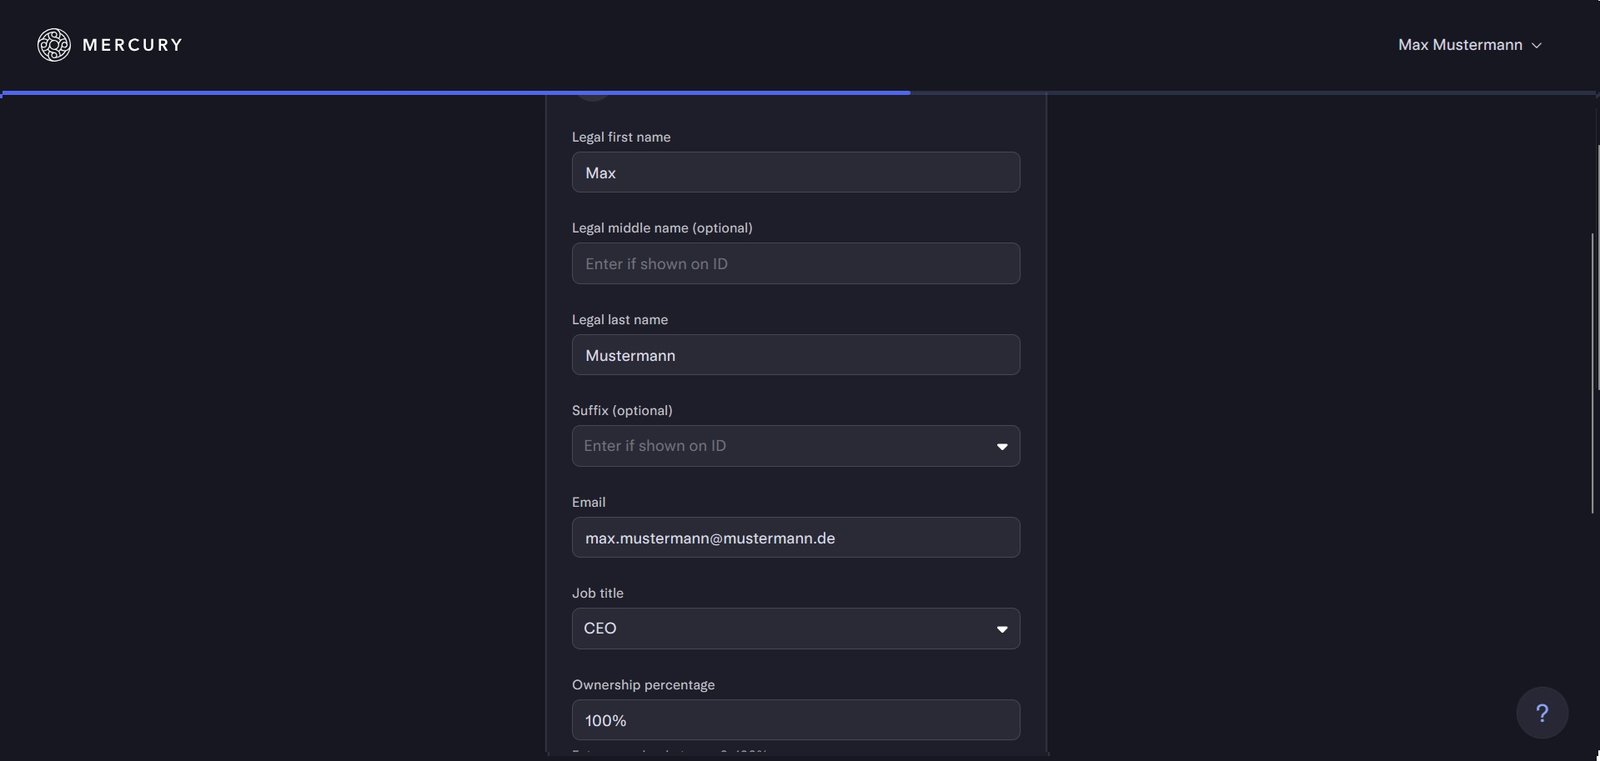The width and height of the screenshot is (1600, 761).
Task: Click the Legal middle name input
Action: [795, 264]
